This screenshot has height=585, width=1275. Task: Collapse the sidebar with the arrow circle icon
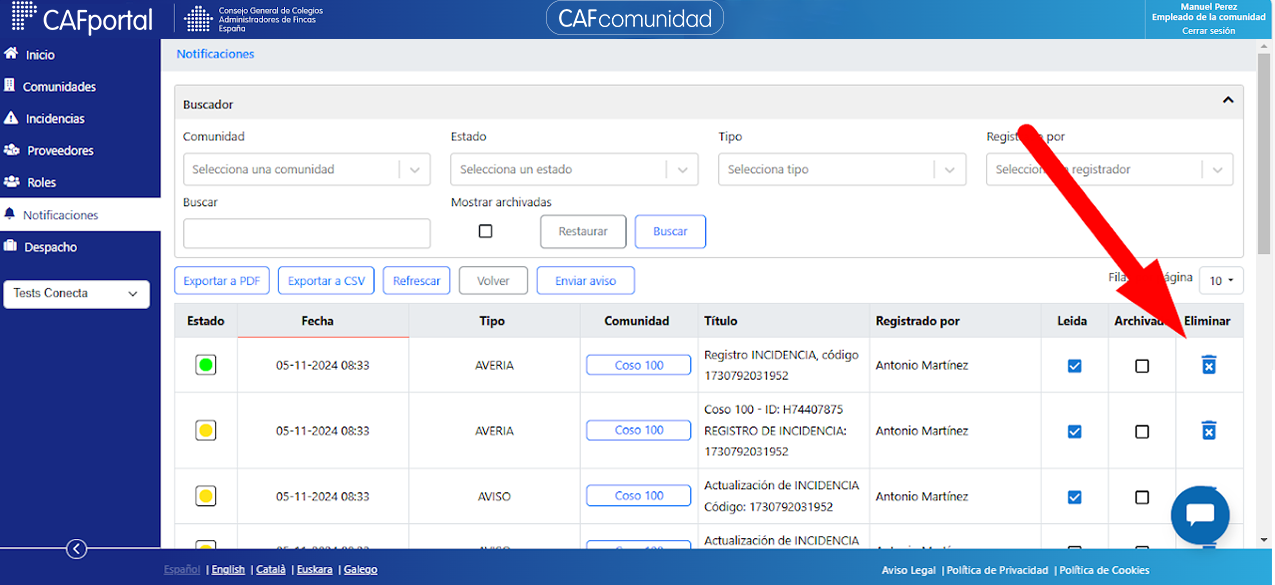pyautogui.click(x=76, y=548)
